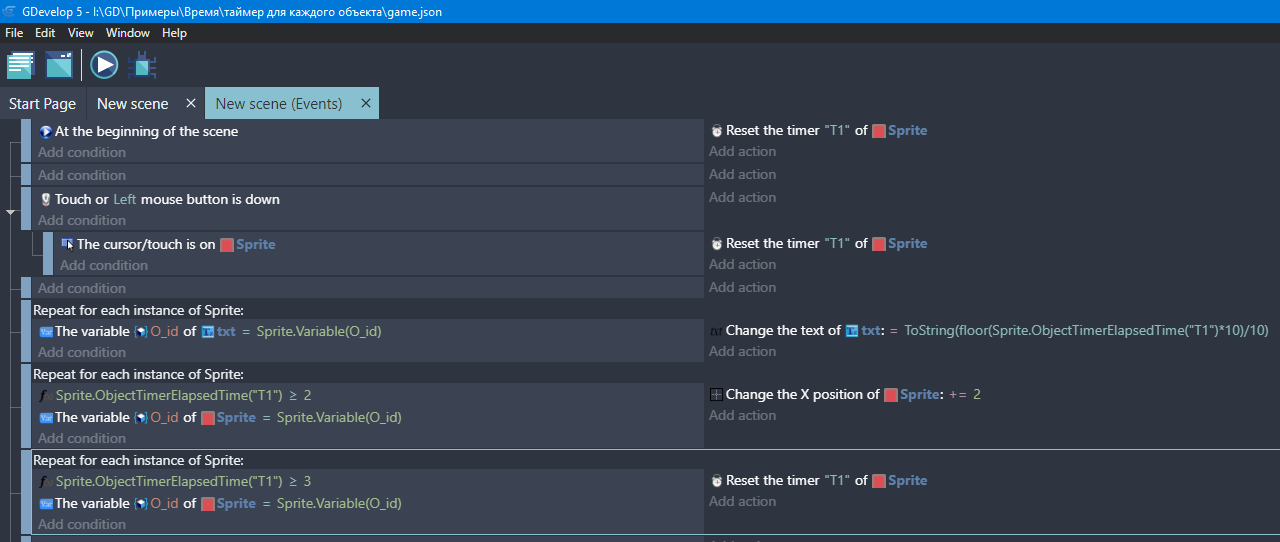This screenshot has height=542, width=1280.
Task: Collapse the mouse button event's sub-events triangle
Action: [11, 212]
